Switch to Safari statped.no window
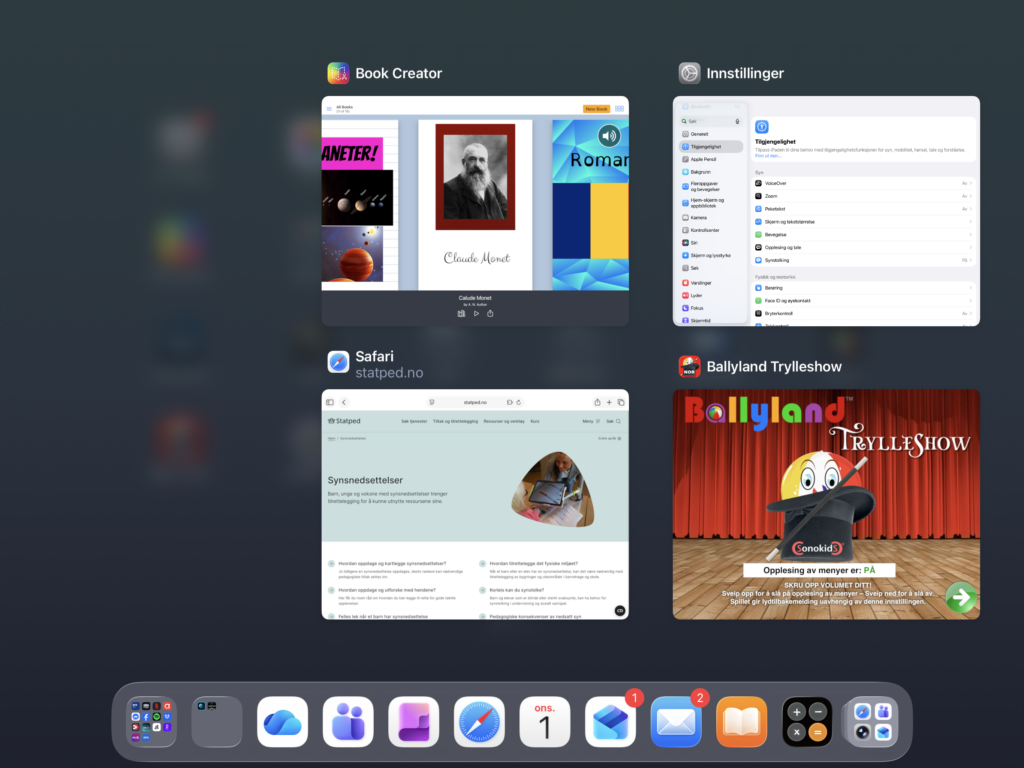 475,504
